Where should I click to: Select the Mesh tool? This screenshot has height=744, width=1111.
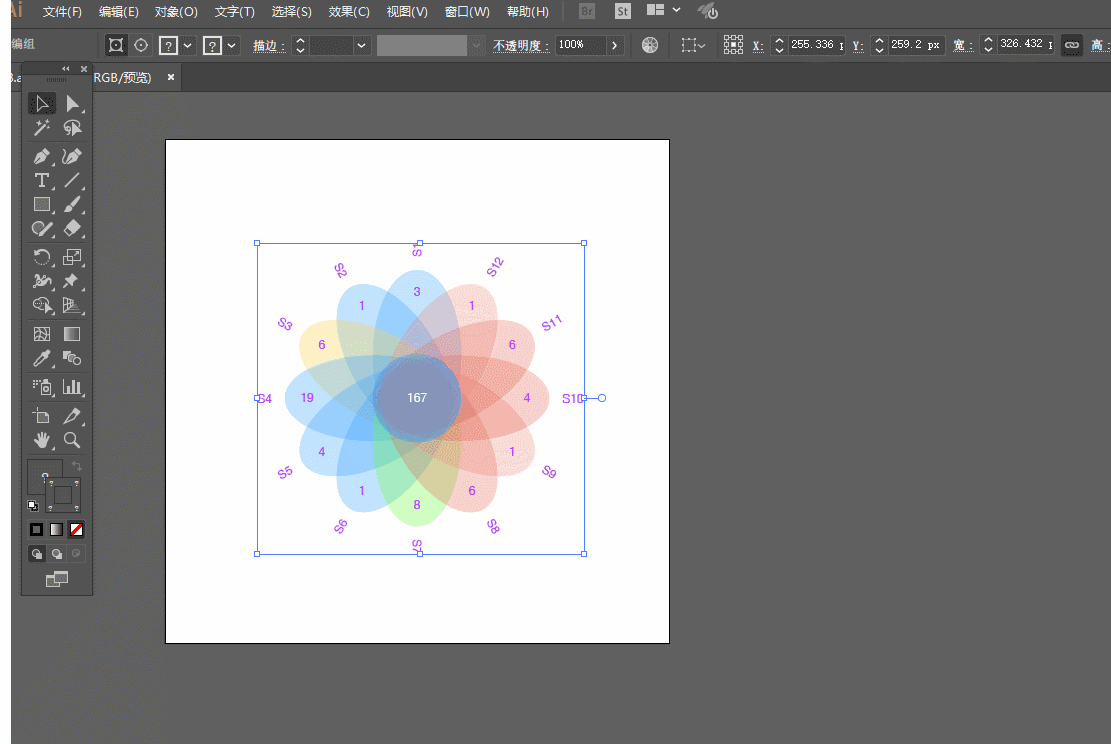[x=42, y=334]
